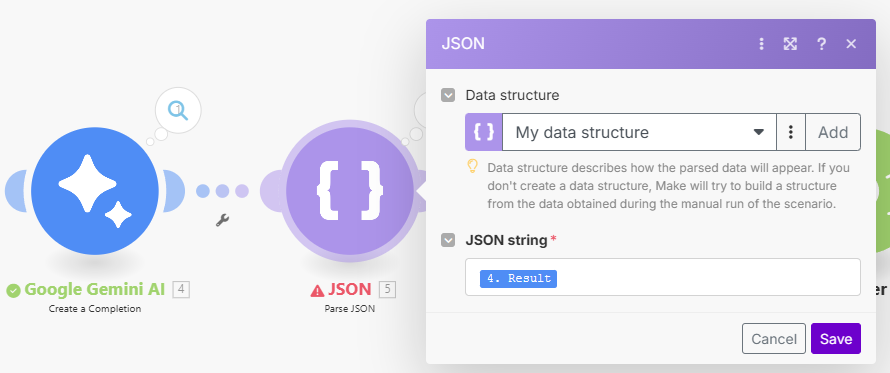890x373 pixels.
Task: Click the dropdown arrow in data structure field
Action: [758, 132]
